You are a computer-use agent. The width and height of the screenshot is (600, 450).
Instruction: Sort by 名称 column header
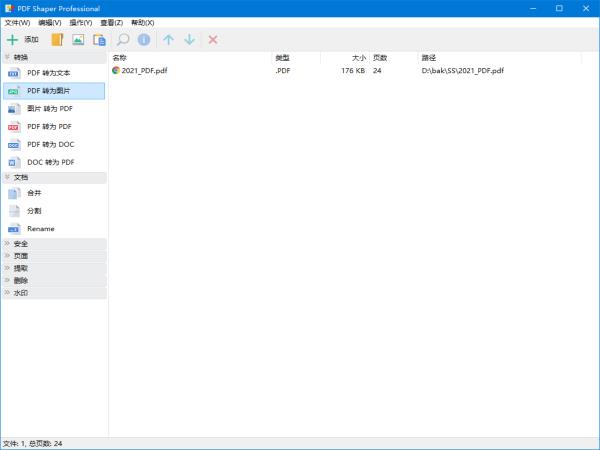(191, 58)
